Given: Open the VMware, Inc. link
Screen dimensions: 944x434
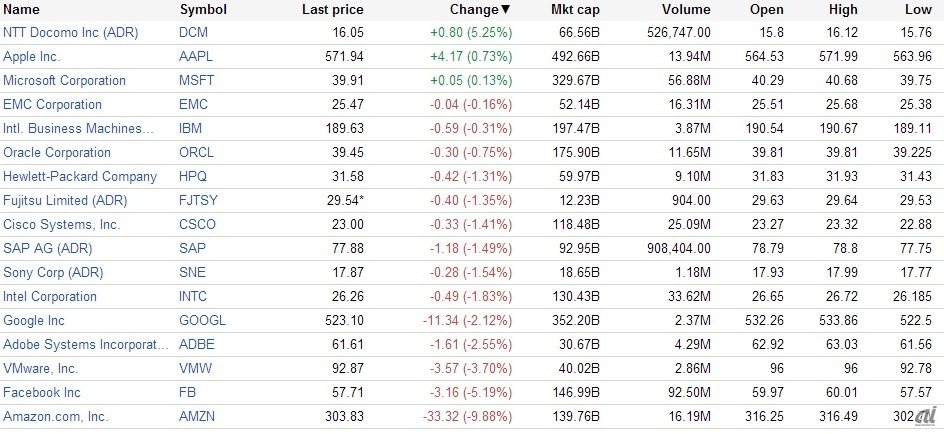Looking at the screenshot, I should [41, 369].
